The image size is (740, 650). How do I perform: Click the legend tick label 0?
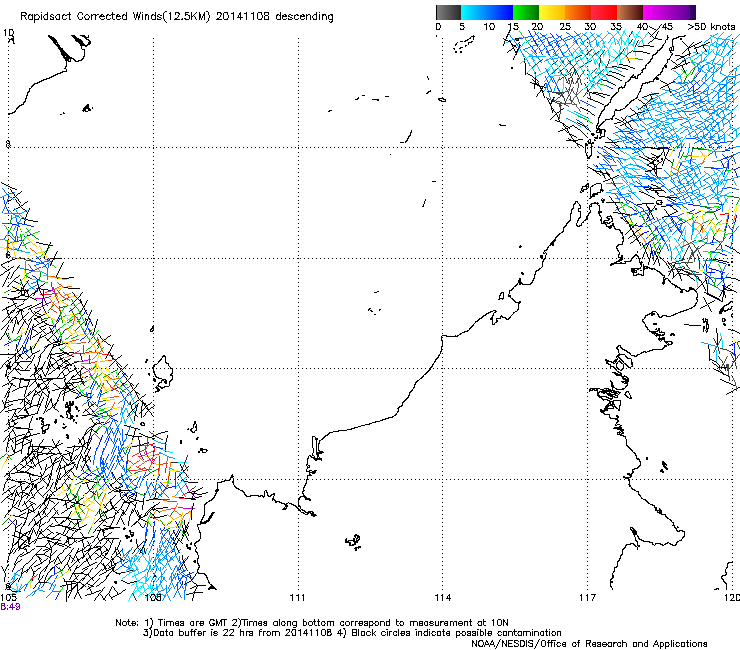pos(438,27)
